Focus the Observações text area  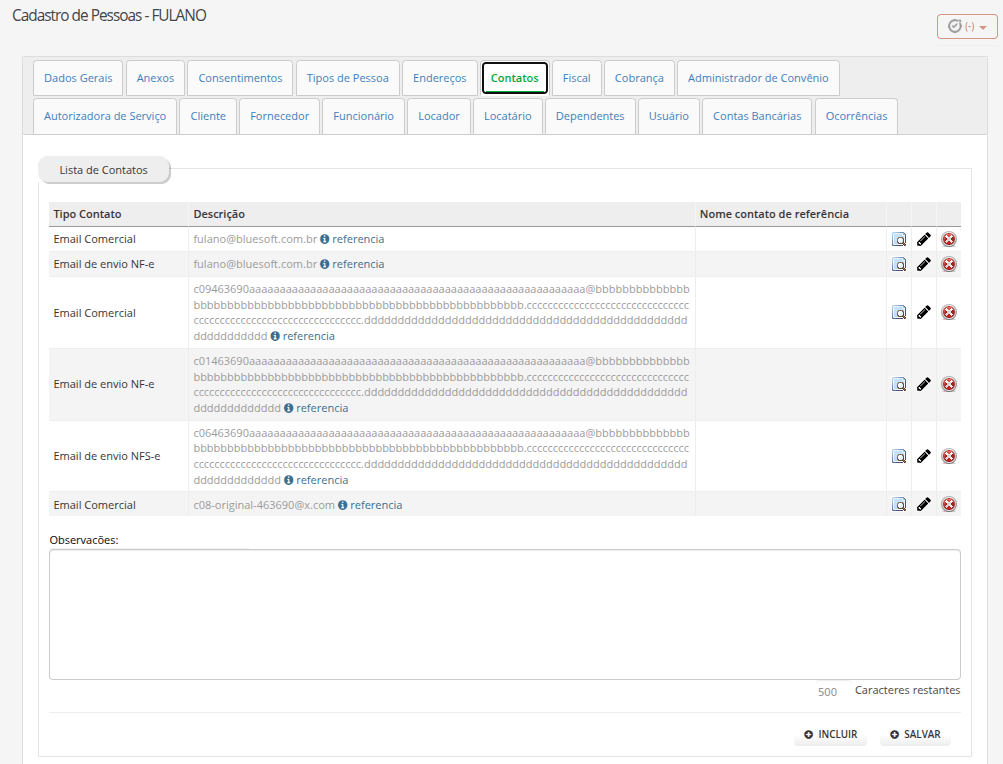click(x=505, y=614)
